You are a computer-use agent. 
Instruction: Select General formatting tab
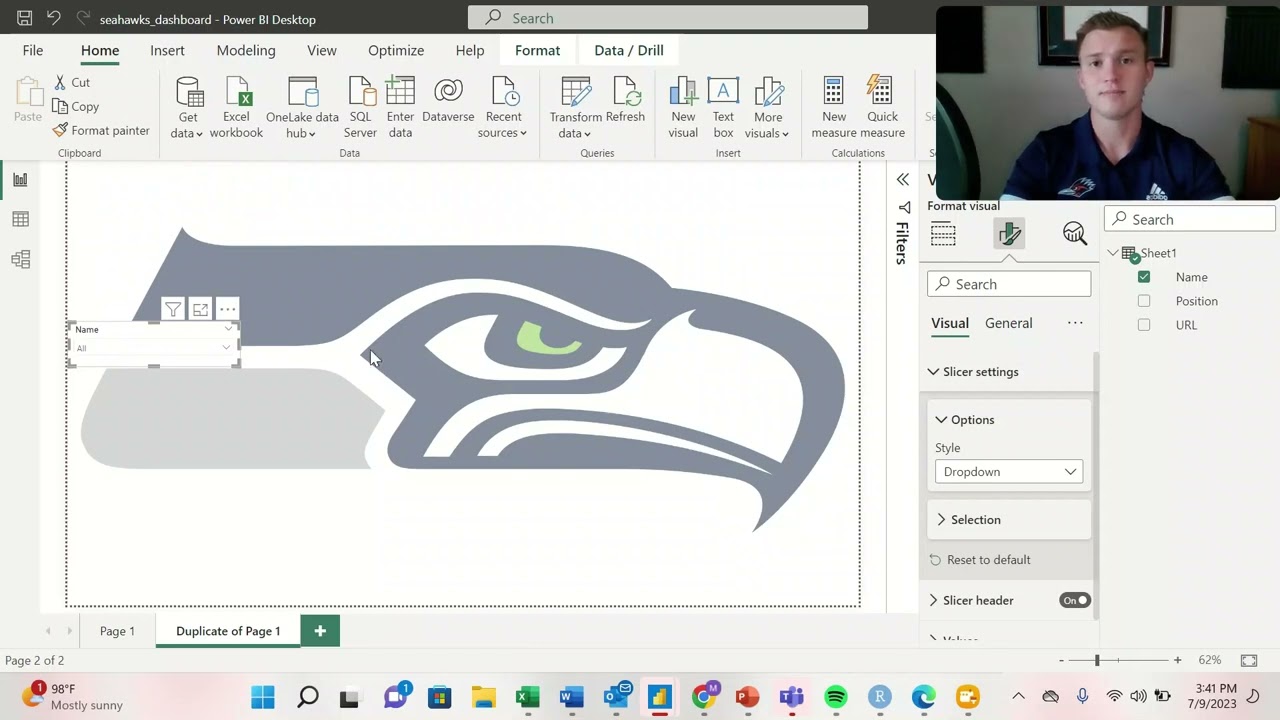1008,323
